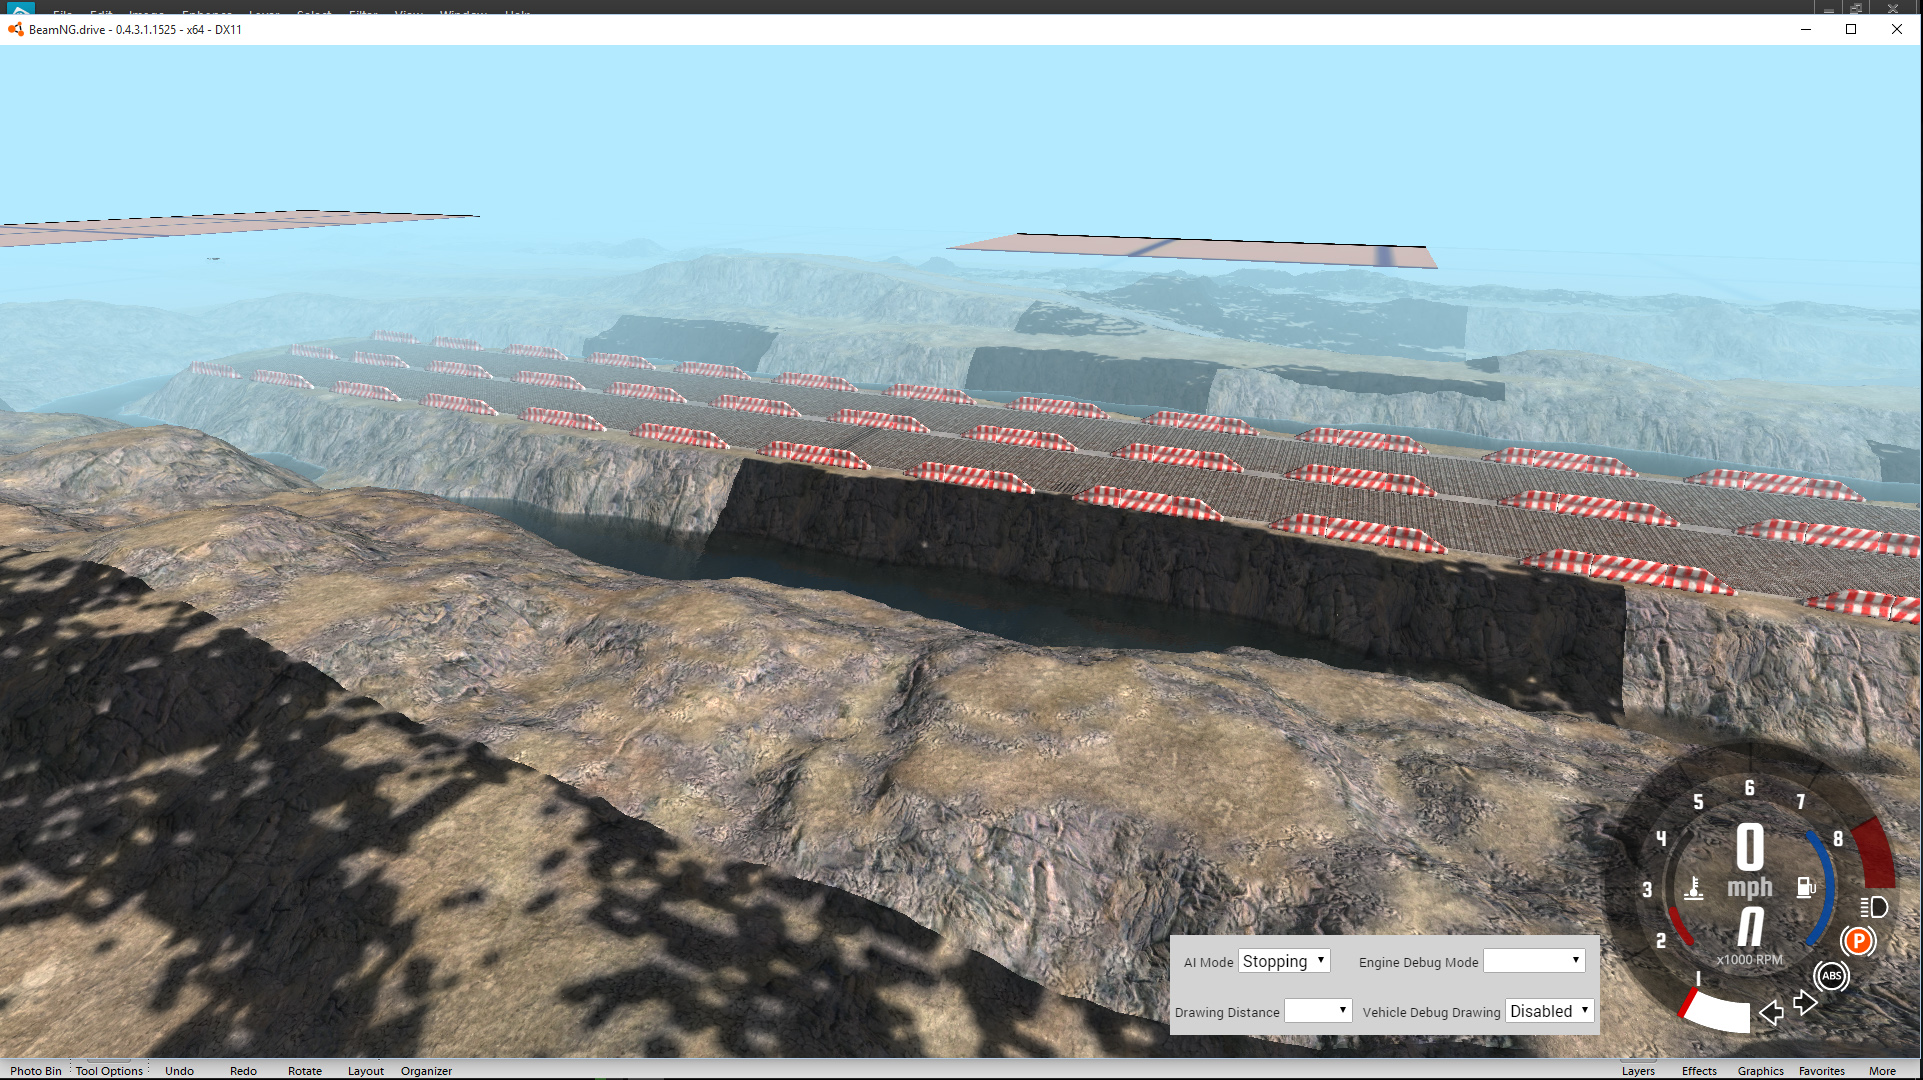Click the headlights high-beam indicator icon
1923x1080 pixels.
pyautogui.click(x=1873, y=907)
